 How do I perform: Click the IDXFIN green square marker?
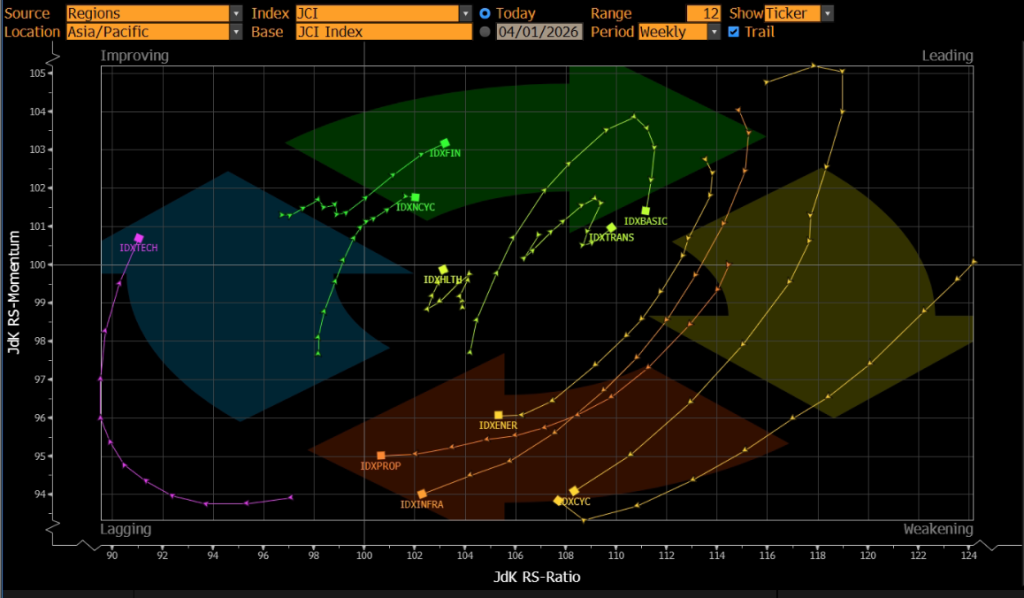tap(445, 143)
